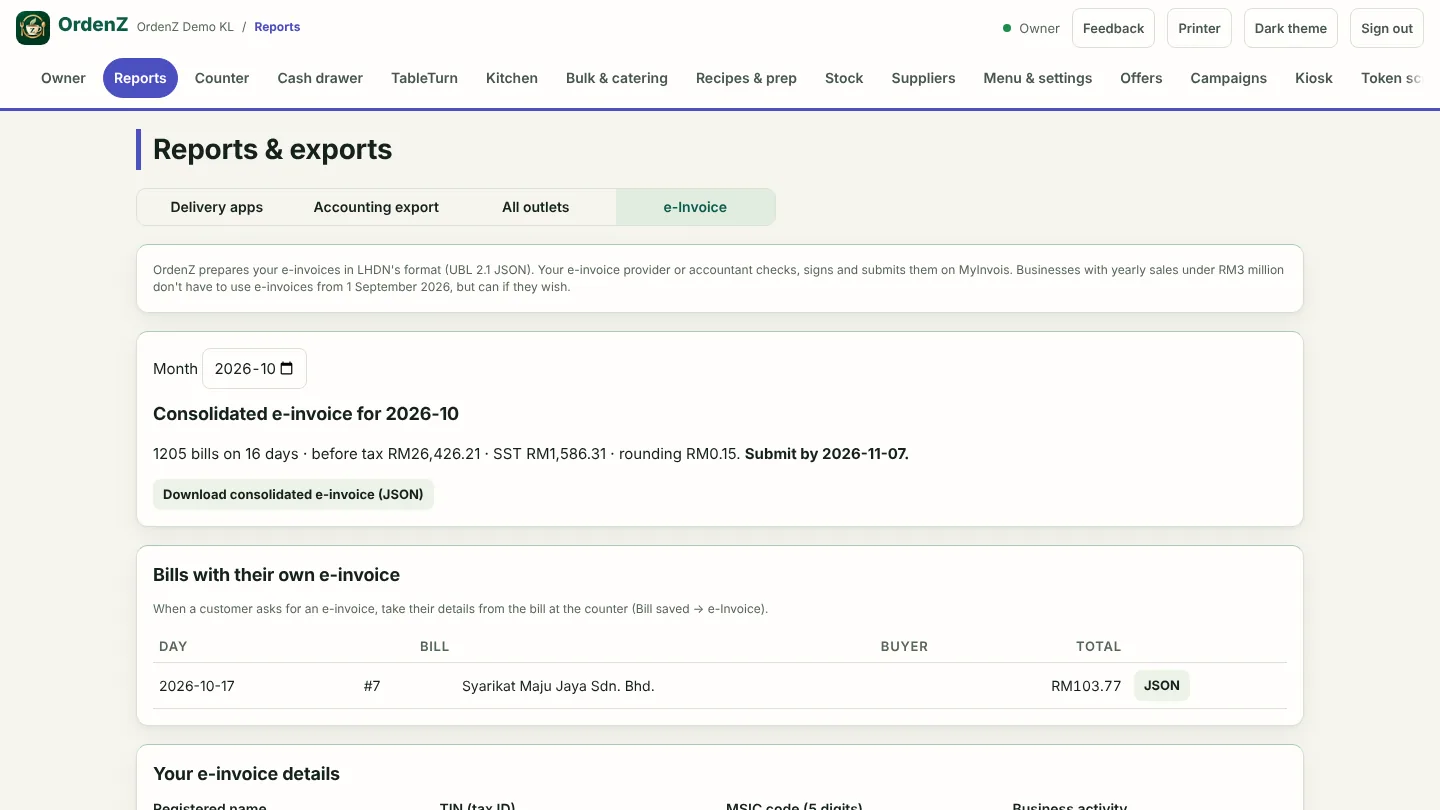Go to the Counter section
This screenshot has height=810, width=1440.
tap(222, 78)
